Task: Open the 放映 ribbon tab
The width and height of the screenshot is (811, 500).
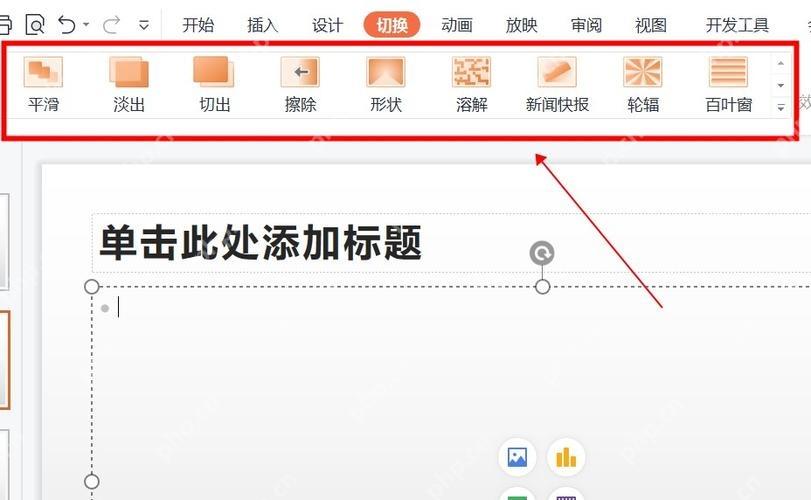Action: pyautogui.click(x=521, y=25)
